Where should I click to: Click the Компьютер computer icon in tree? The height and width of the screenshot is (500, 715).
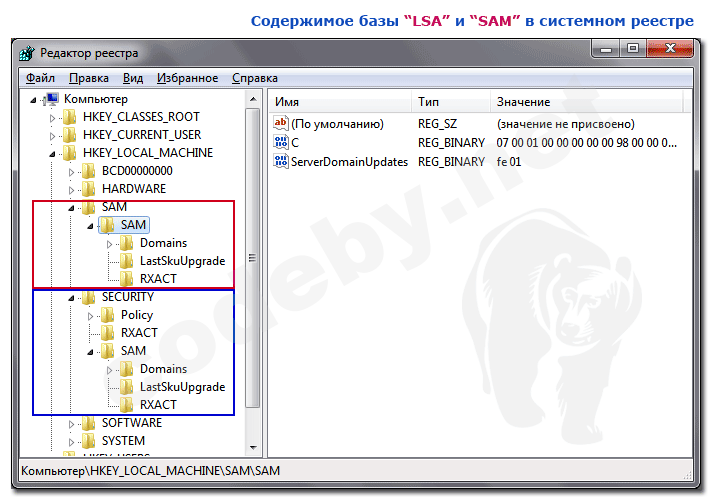click(51, 99)
